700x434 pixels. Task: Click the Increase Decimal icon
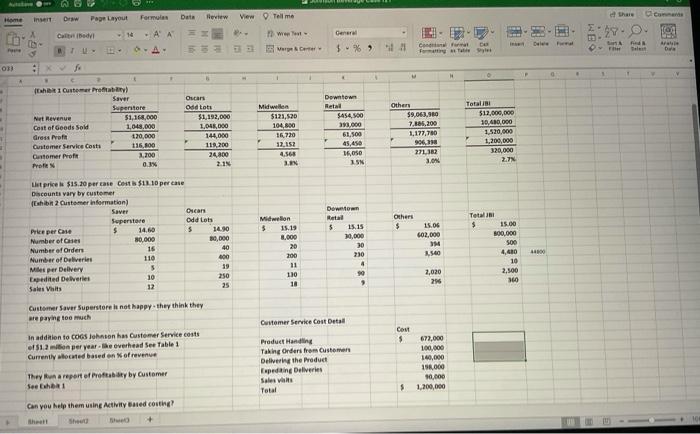[389, 48]
